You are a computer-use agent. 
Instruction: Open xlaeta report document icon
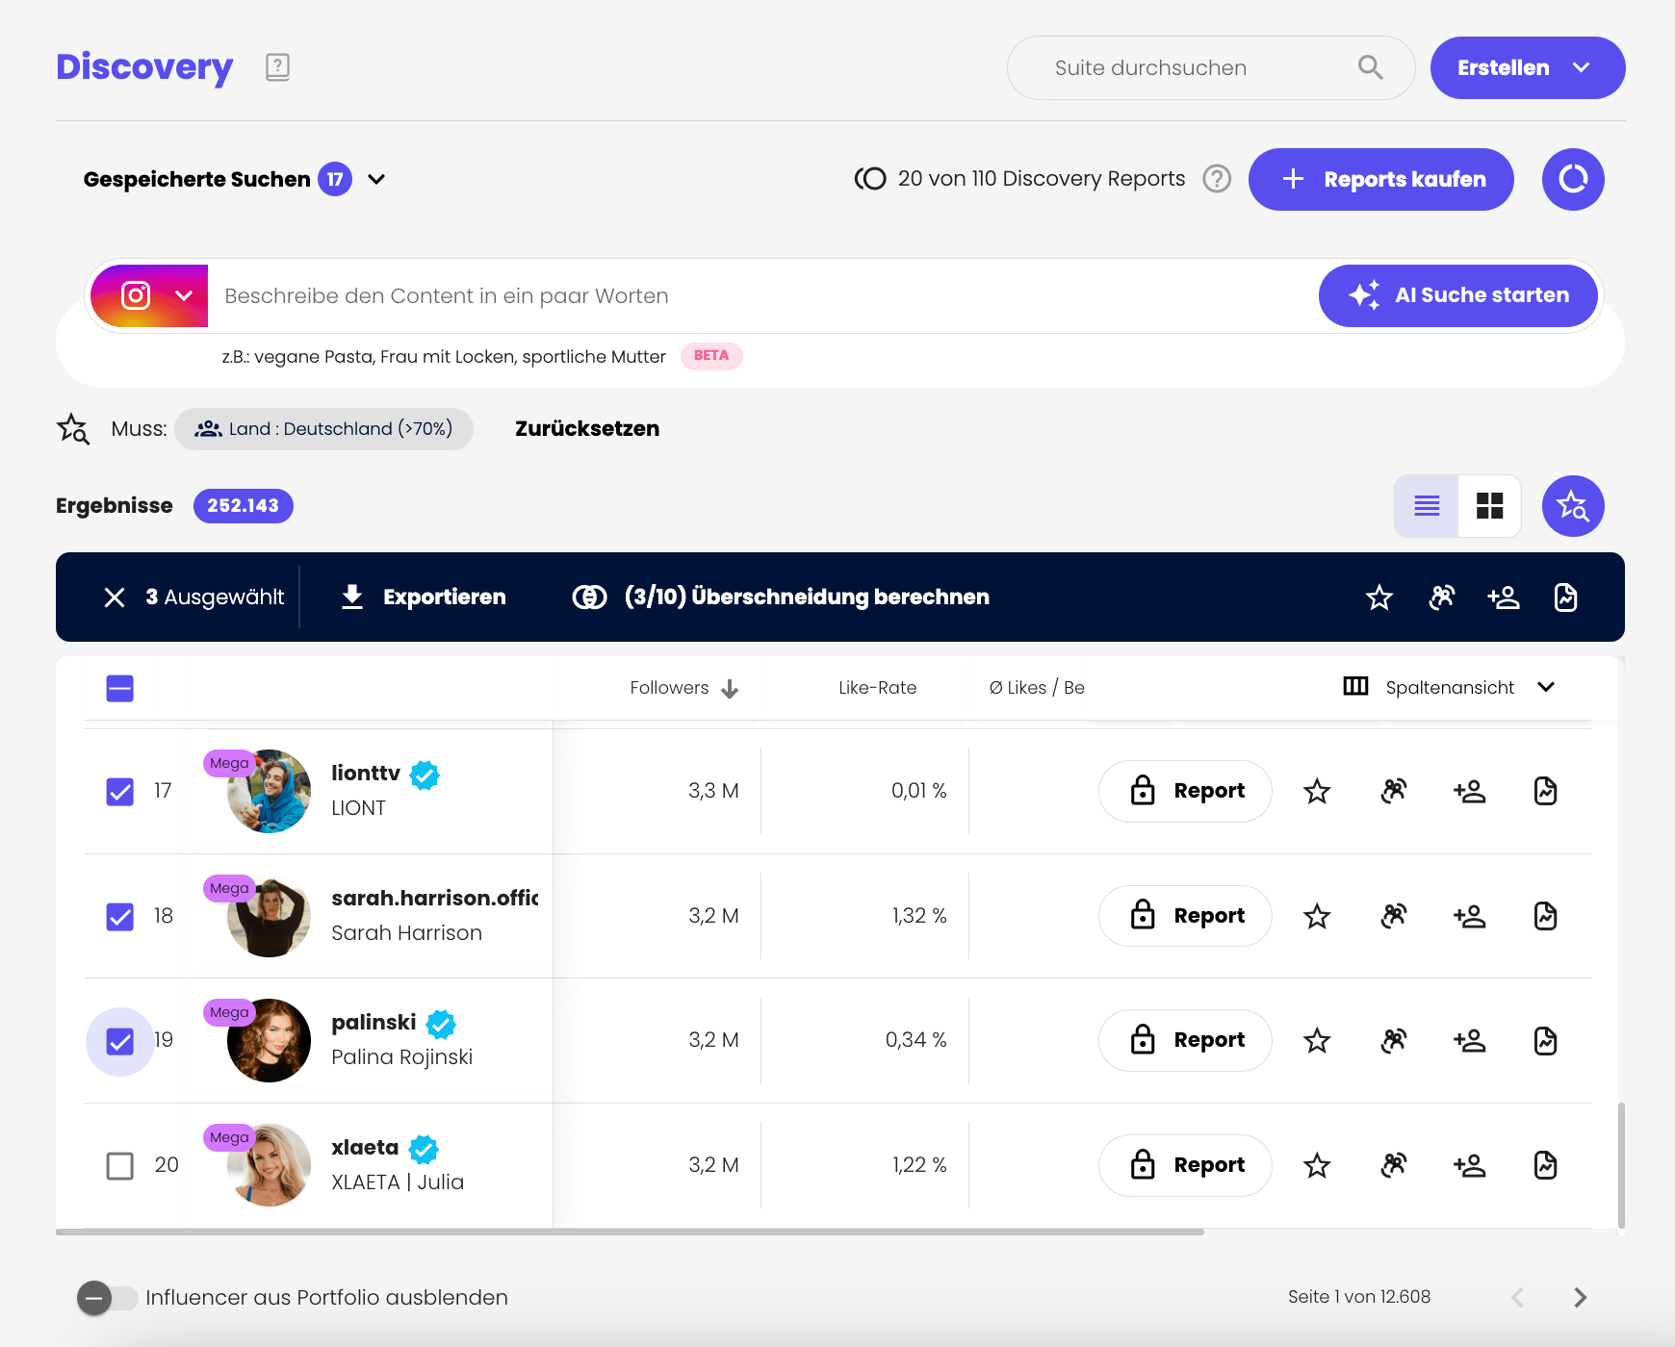(x=1545, y=1165)
